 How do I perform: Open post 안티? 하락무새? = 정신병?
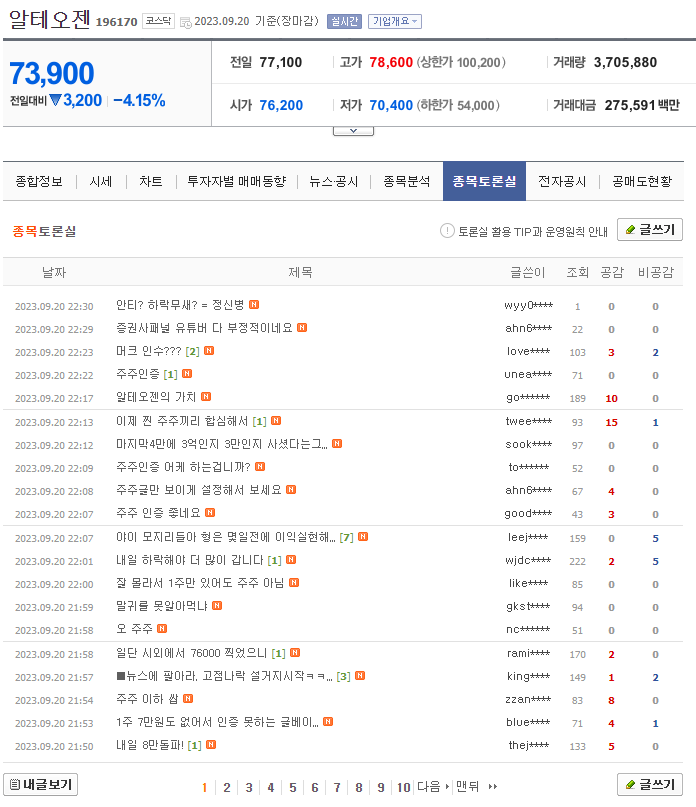click(x=180, y=305)
